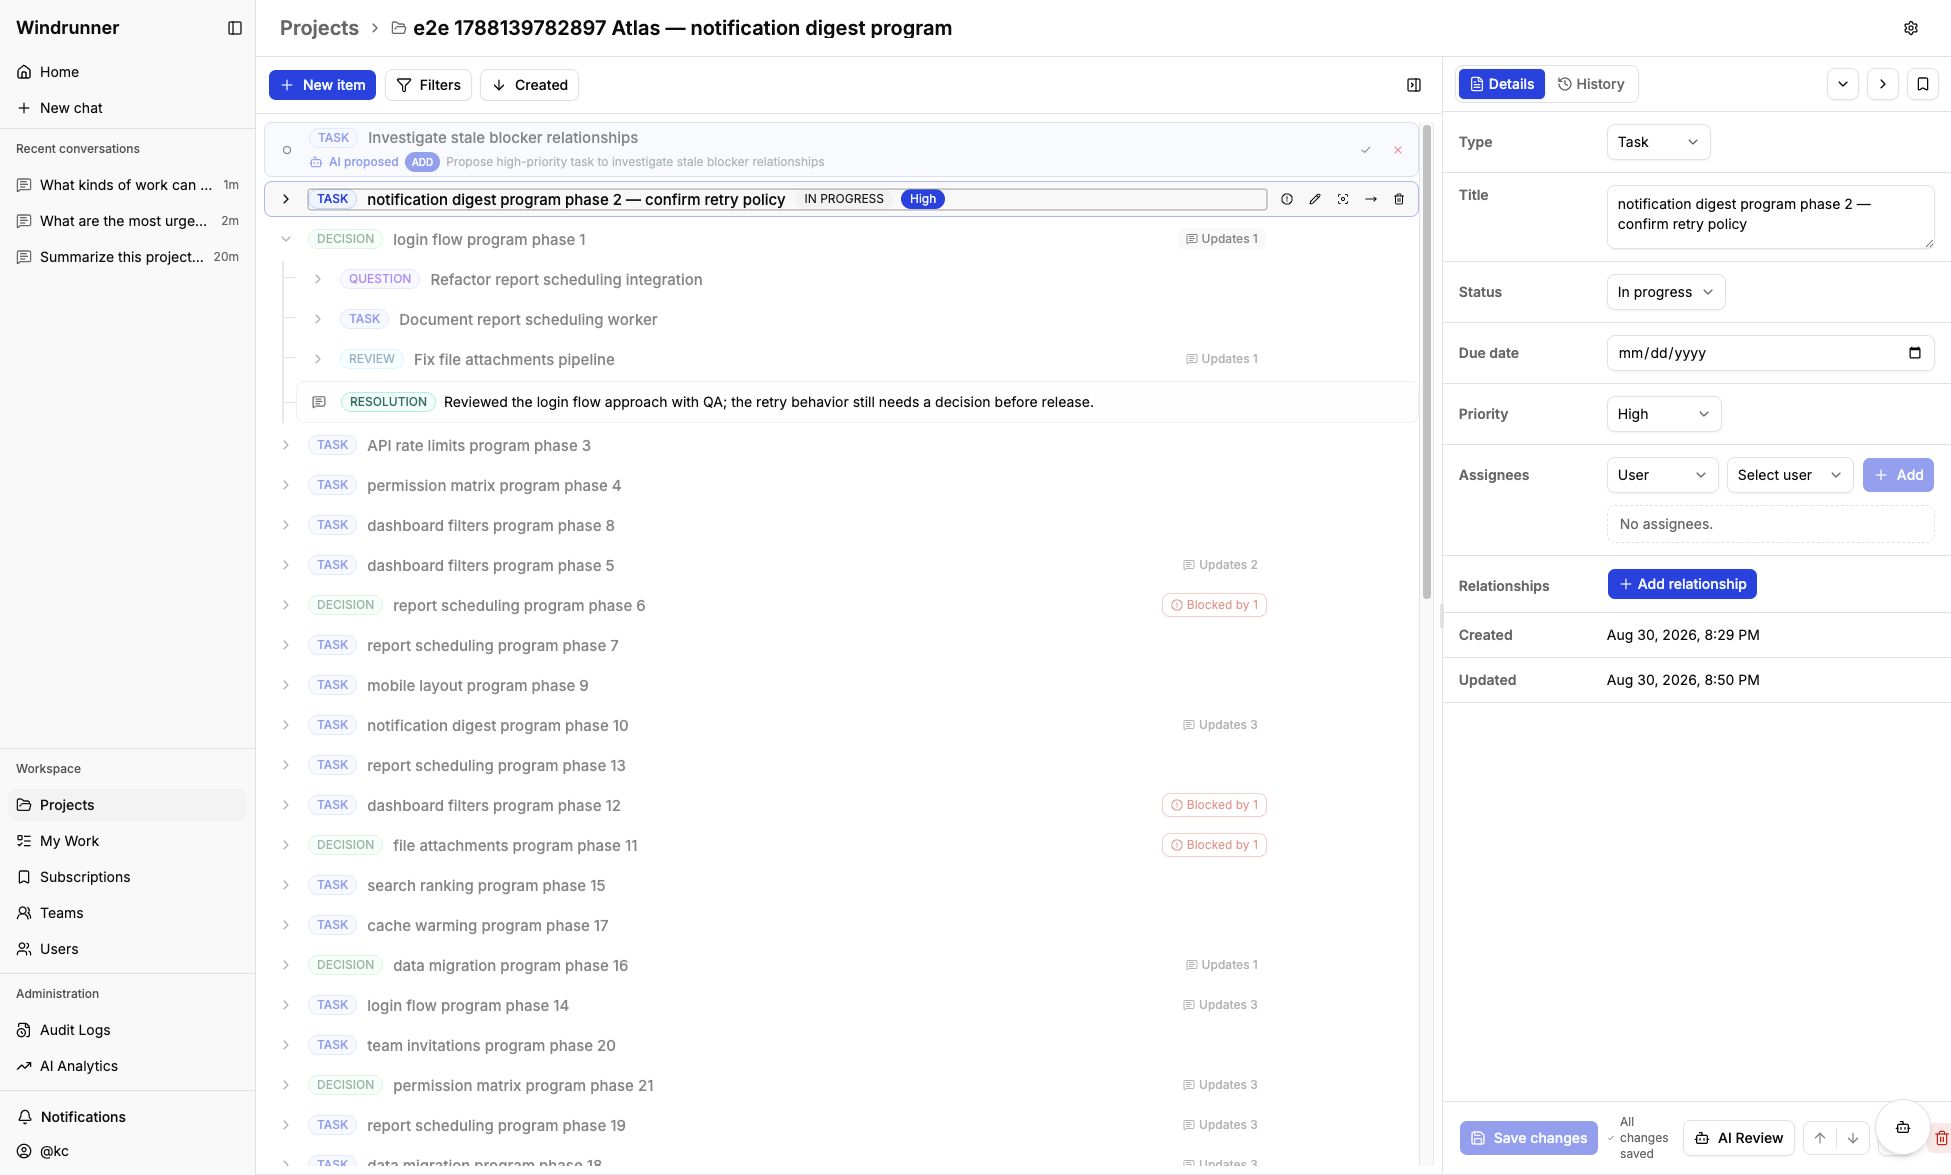1951x1175 pixels.
Task: Open the Select user dropdown
Action: click(1790, 475)
